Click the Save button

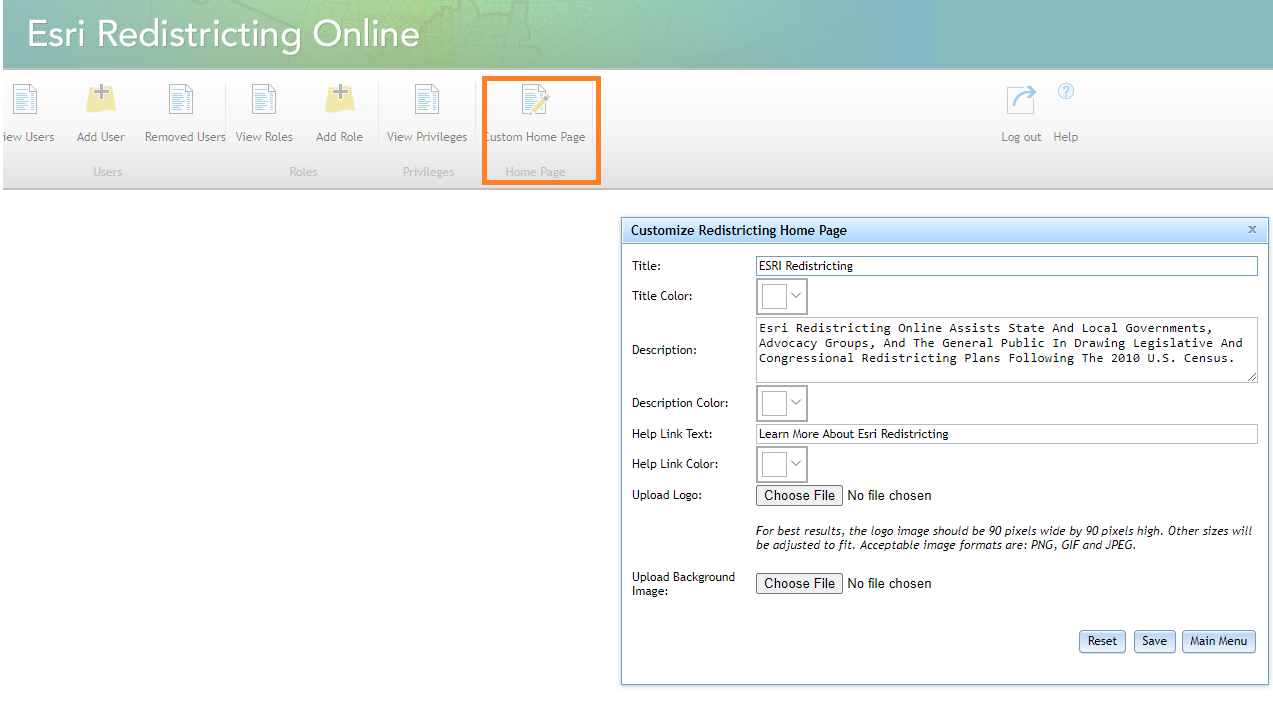pos(1154,641)
